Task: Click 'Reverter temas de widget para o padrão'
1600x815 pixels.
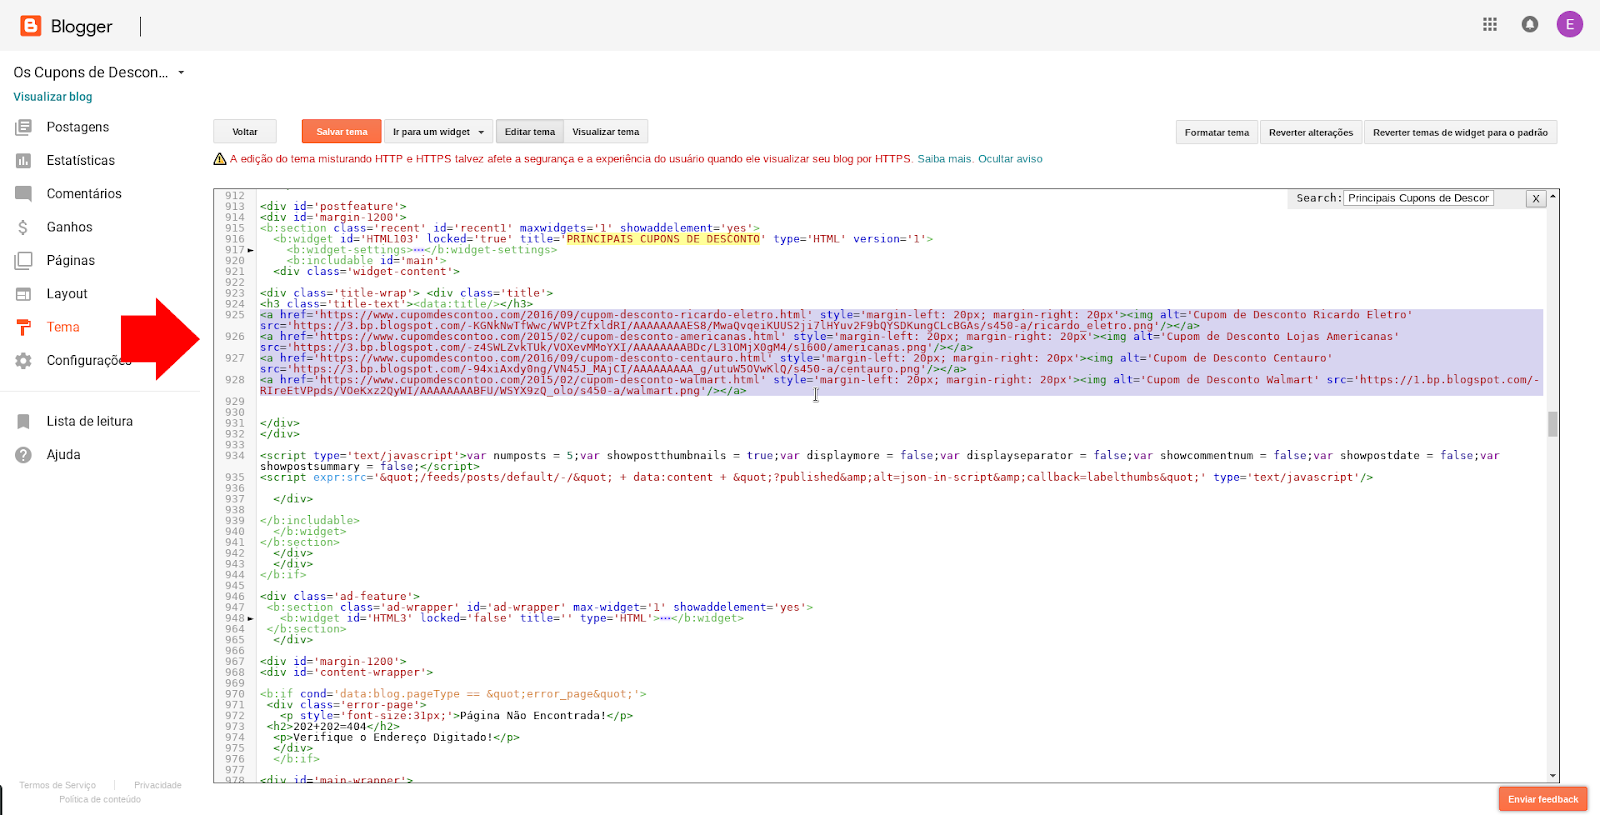Action: click(x=1460, y=132)
